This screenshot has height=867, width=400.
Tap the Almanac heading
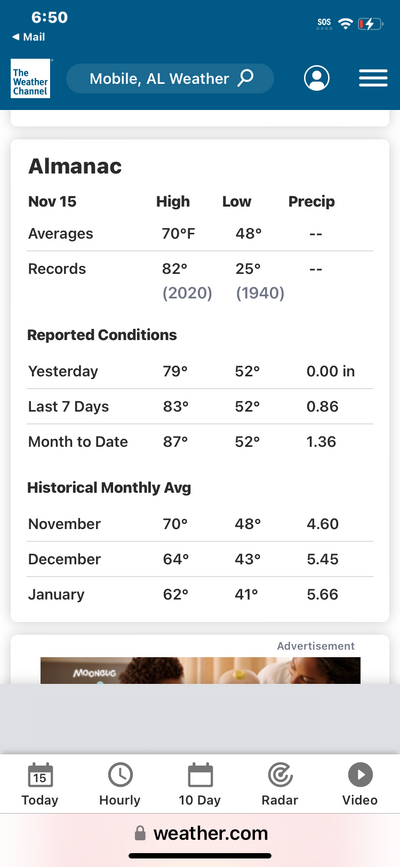tap(75, 166)
